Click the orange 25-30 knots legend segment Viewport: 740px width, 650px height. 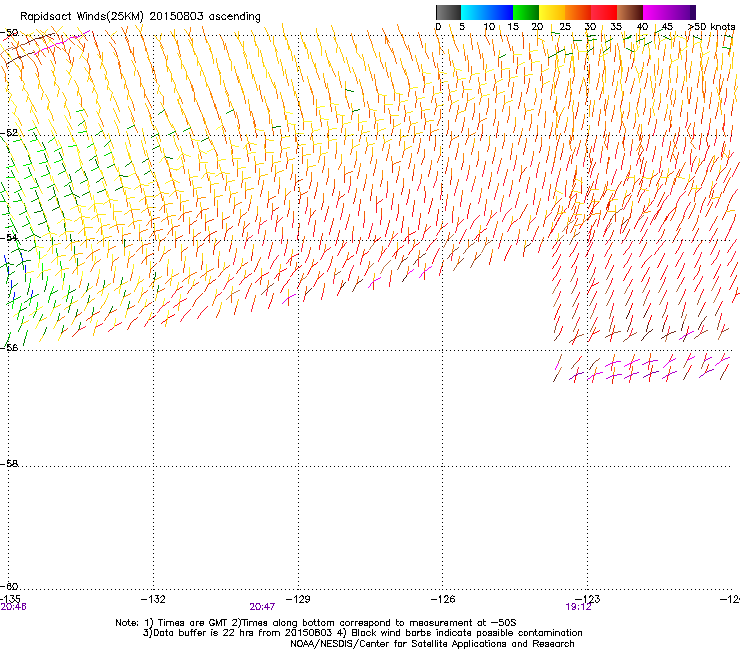tap(578, 12)
